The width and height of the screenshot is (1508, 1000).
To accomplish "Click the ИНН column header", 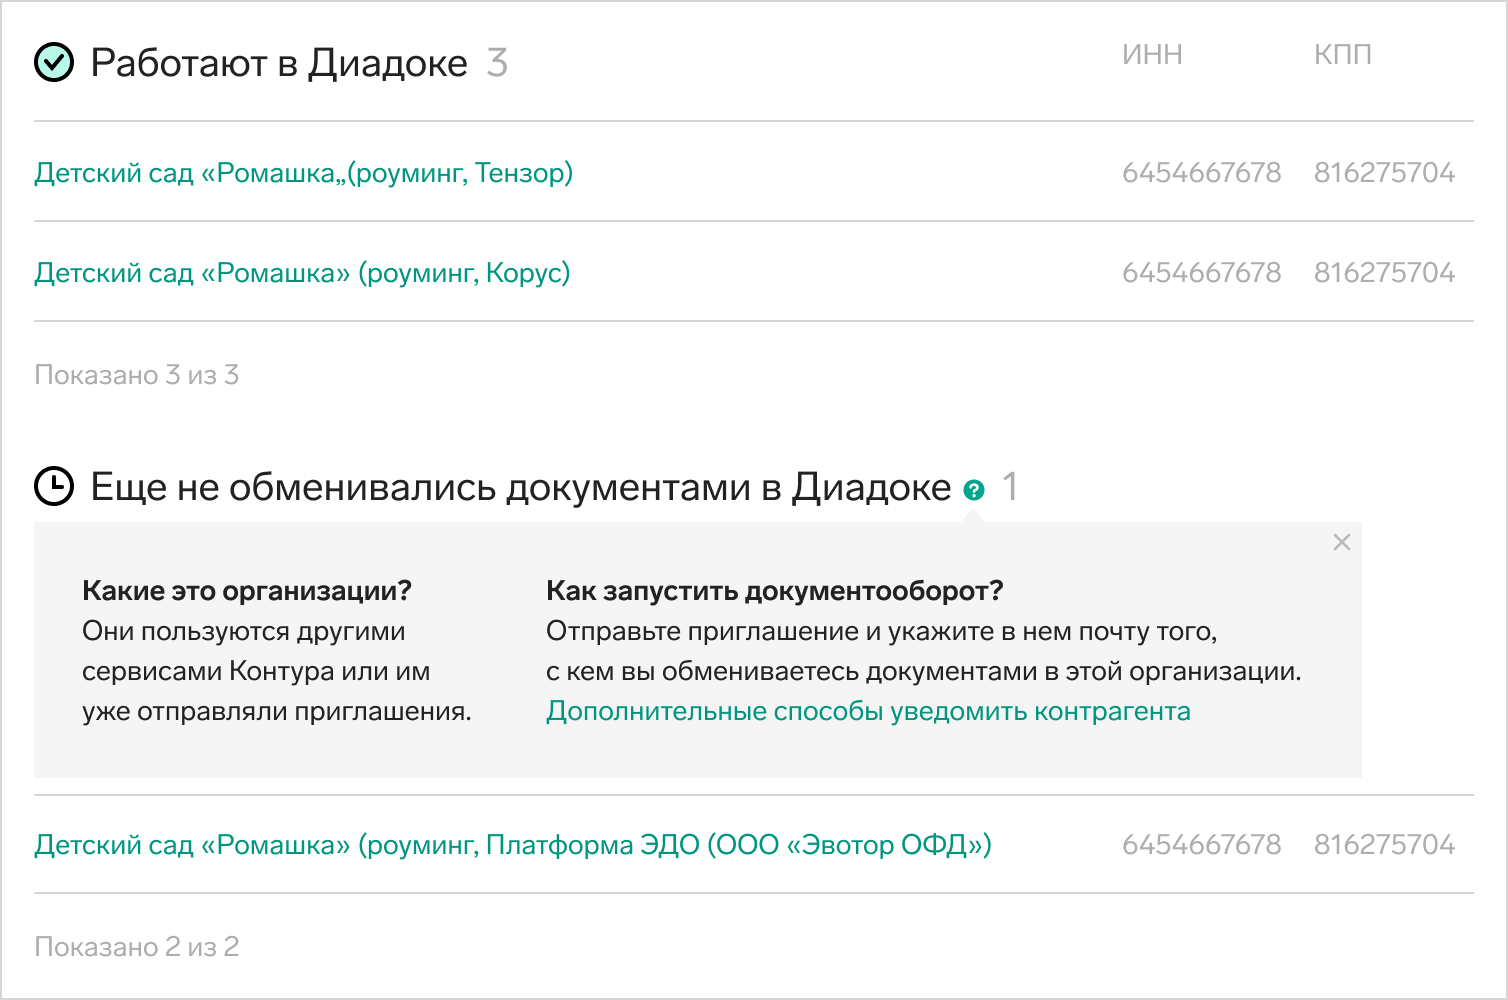I will coord(1152,54).
